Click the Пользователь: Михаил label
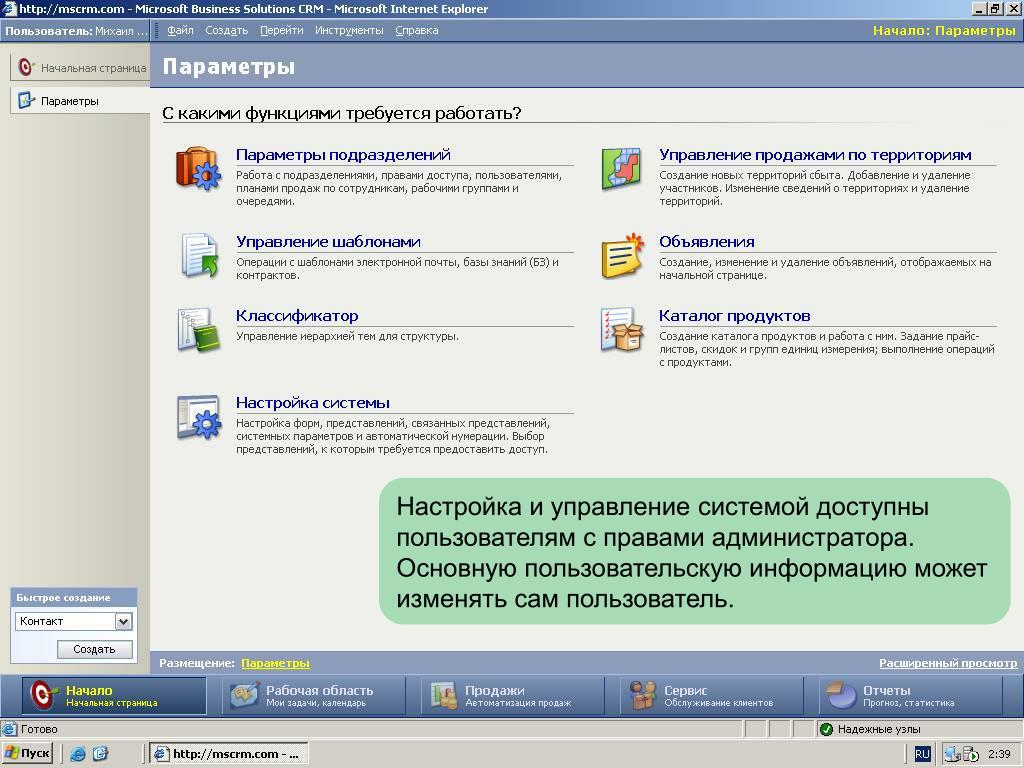 click(76, 31)
